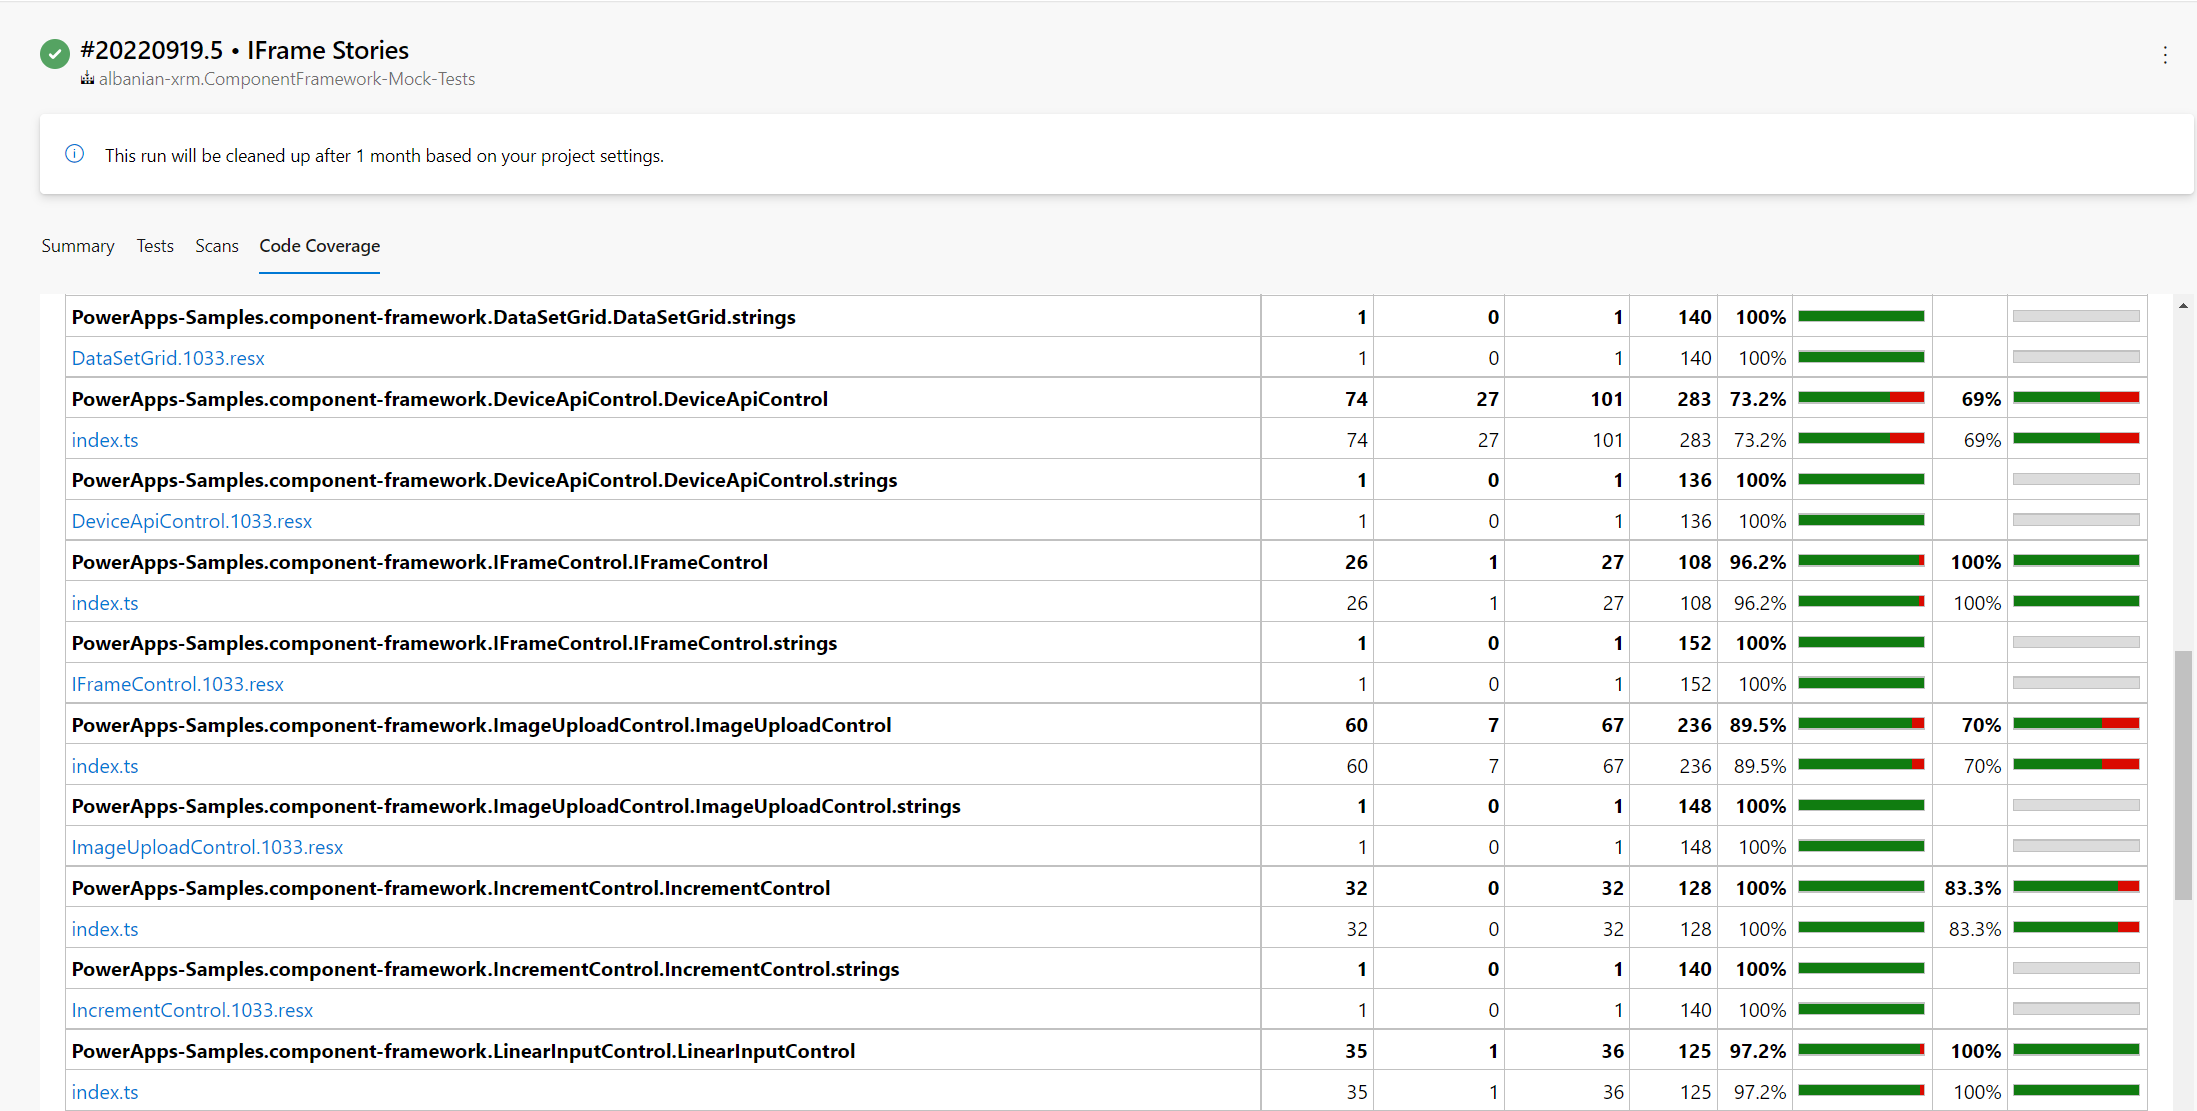
Task: Click the bold 89.5% ImageUploadControl coverage value
Action: (1758, 725)
